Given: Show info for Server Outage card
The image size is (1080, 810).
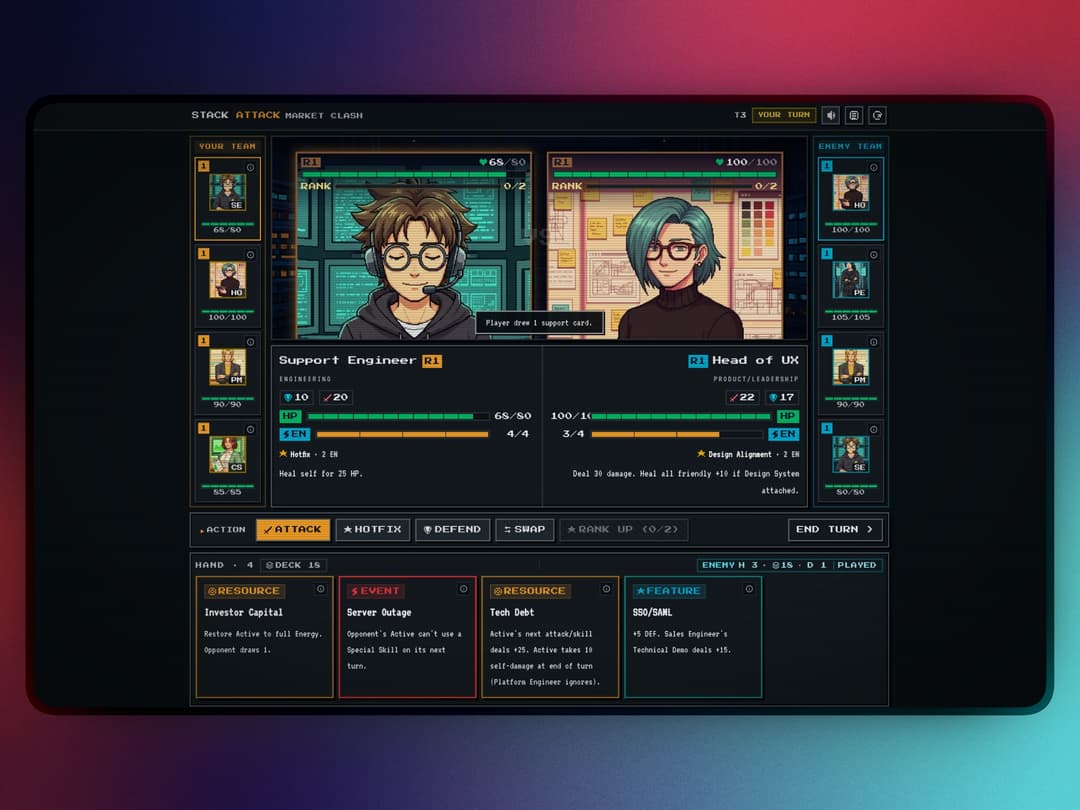Looking at the screenshot, I should [464, 589].
